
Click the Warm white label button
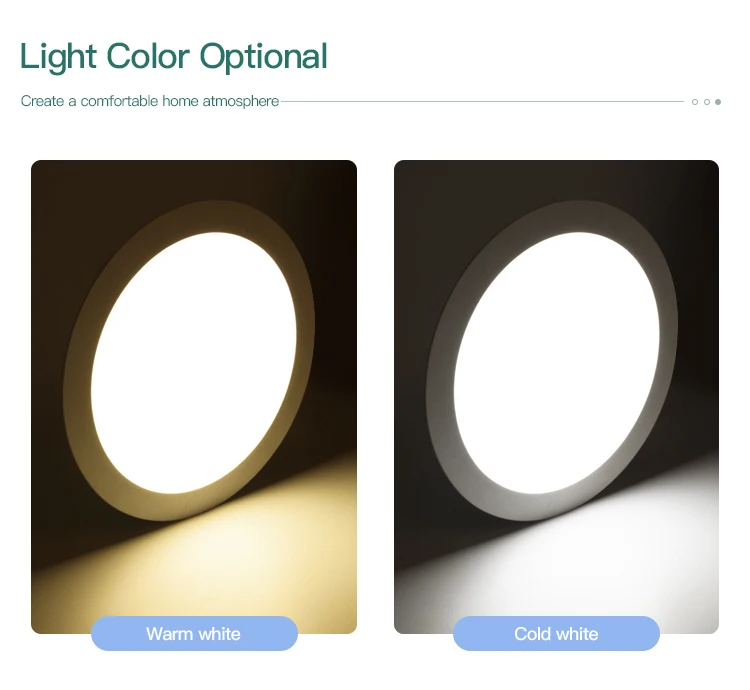[x=194, y=633]
